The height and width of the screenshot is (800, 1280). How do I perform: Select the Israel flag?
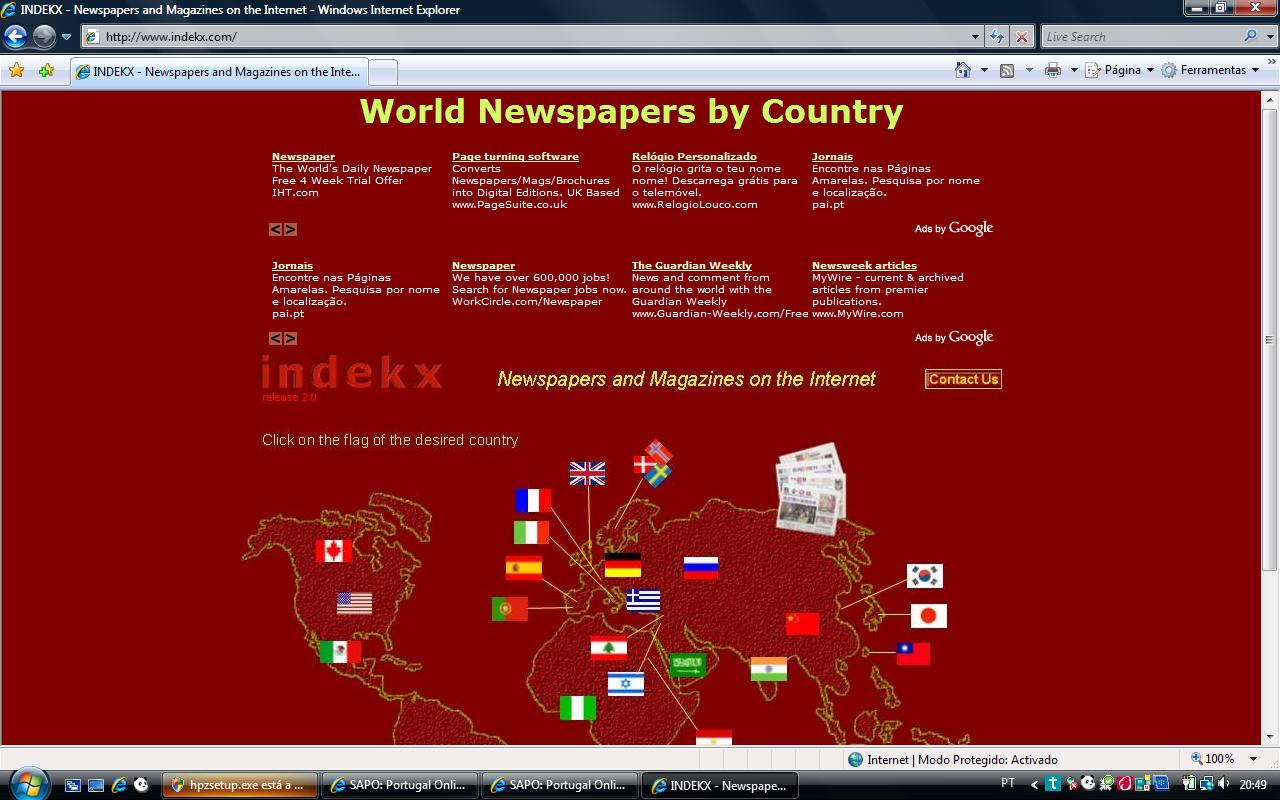point(626,684)
